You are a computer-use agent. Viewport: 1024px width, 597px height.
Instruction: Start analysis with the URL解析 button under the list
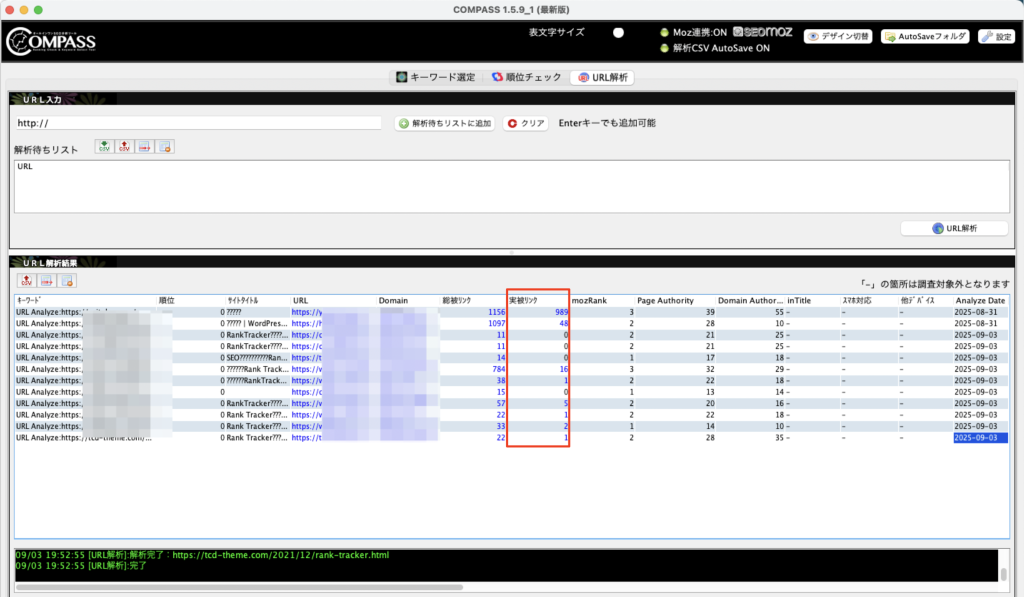tap(954, 228)
